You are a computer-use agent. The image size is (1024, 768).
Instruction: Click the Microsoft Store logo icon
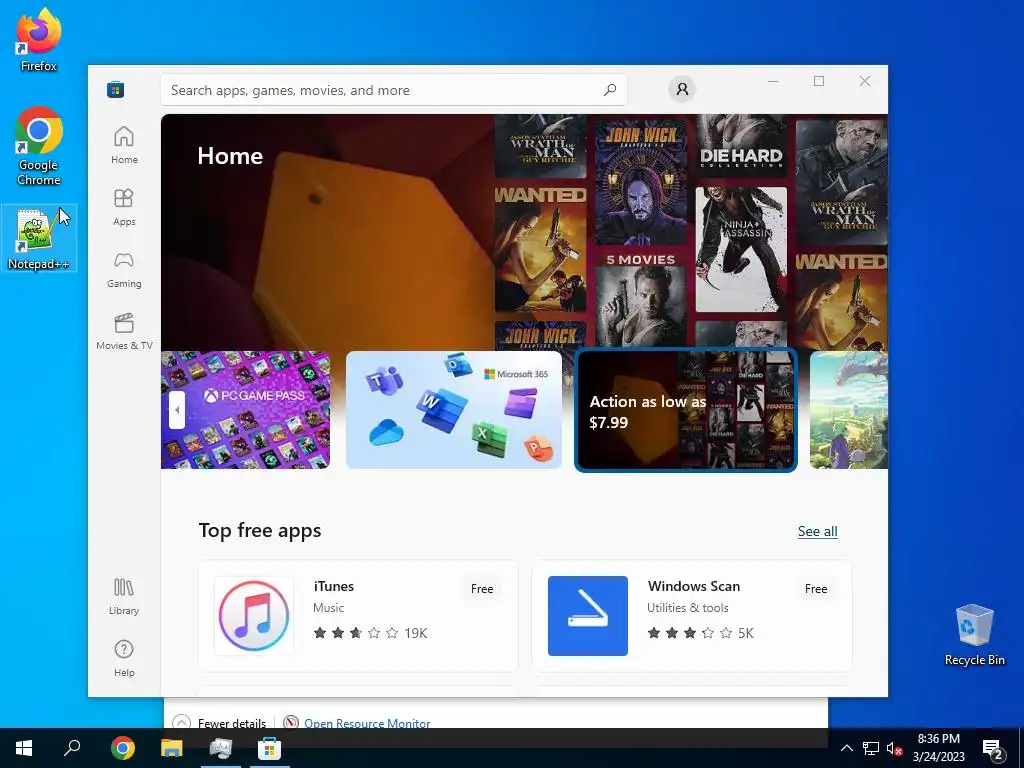point(116,89)
